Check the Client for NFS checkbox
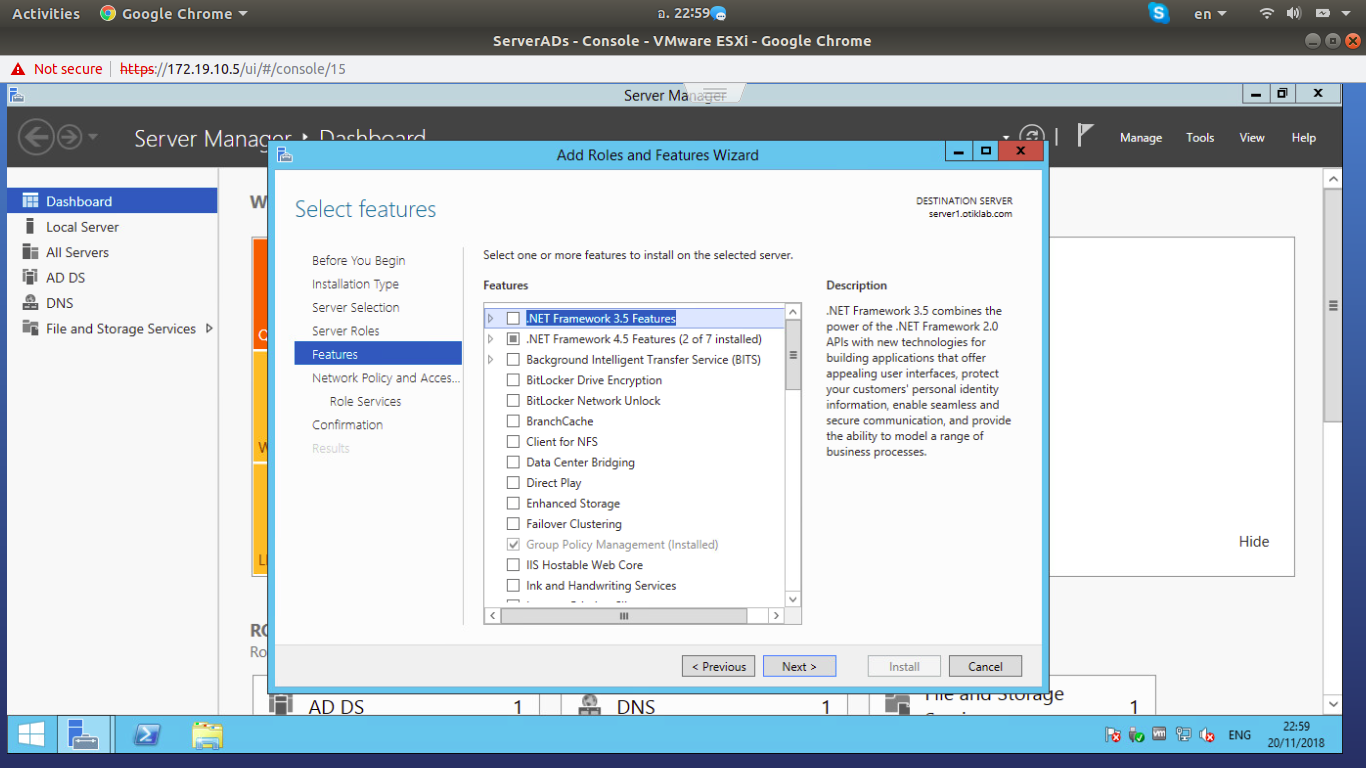The image size is (1366, 768). (x=513, y=441)
